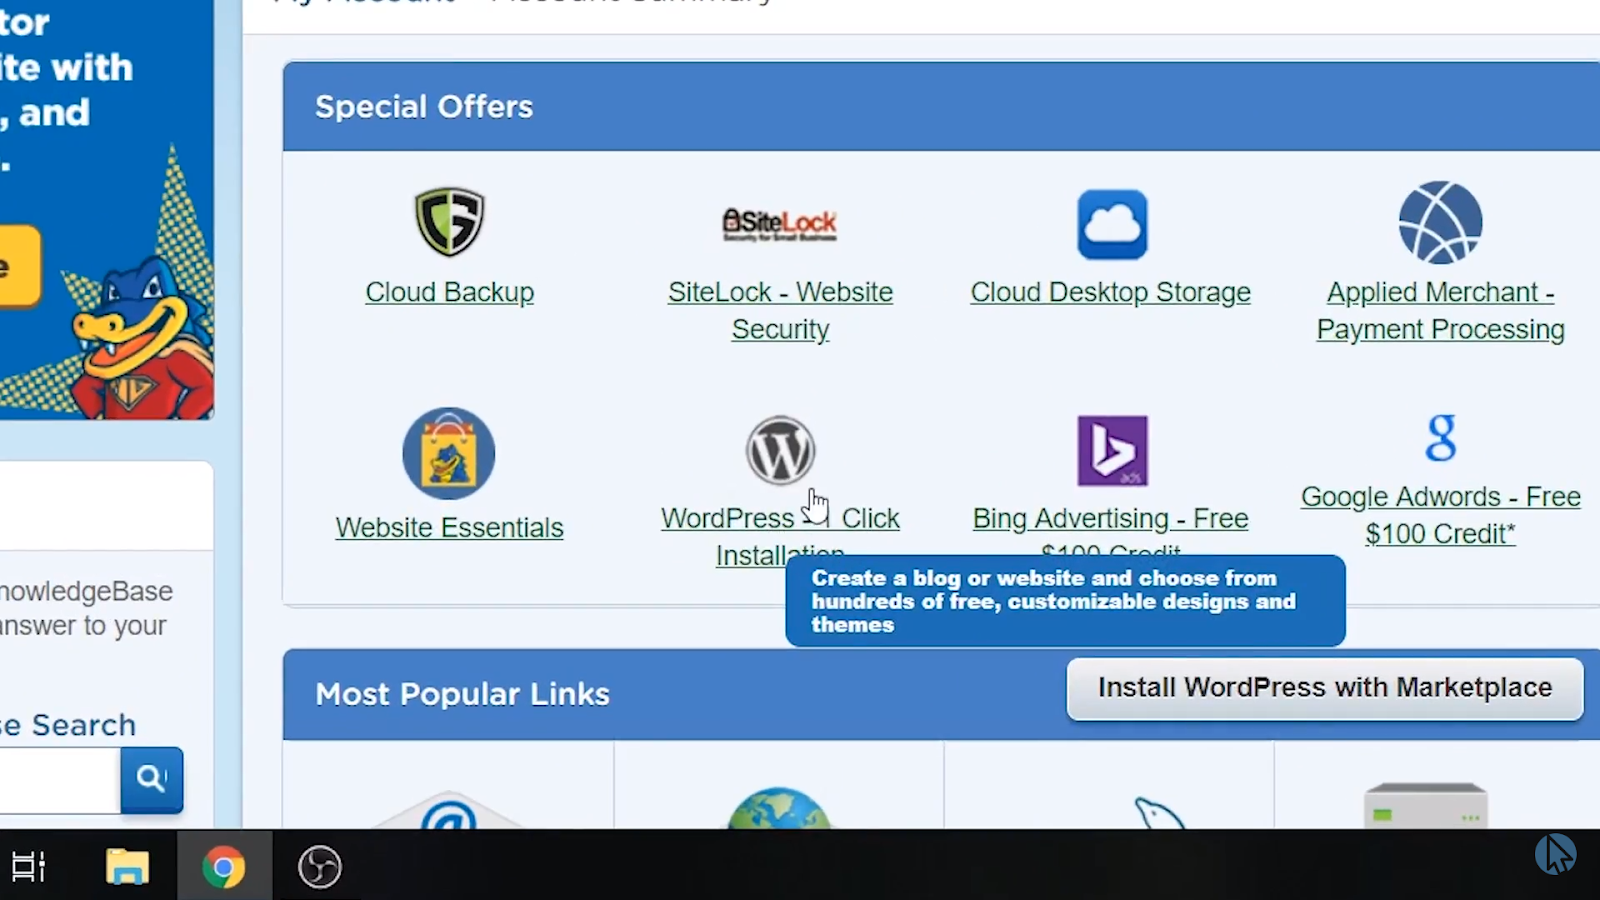1600x900 pixels.
Task: Open the Website Essentials shopping bag icon
Action: [449, 453]
